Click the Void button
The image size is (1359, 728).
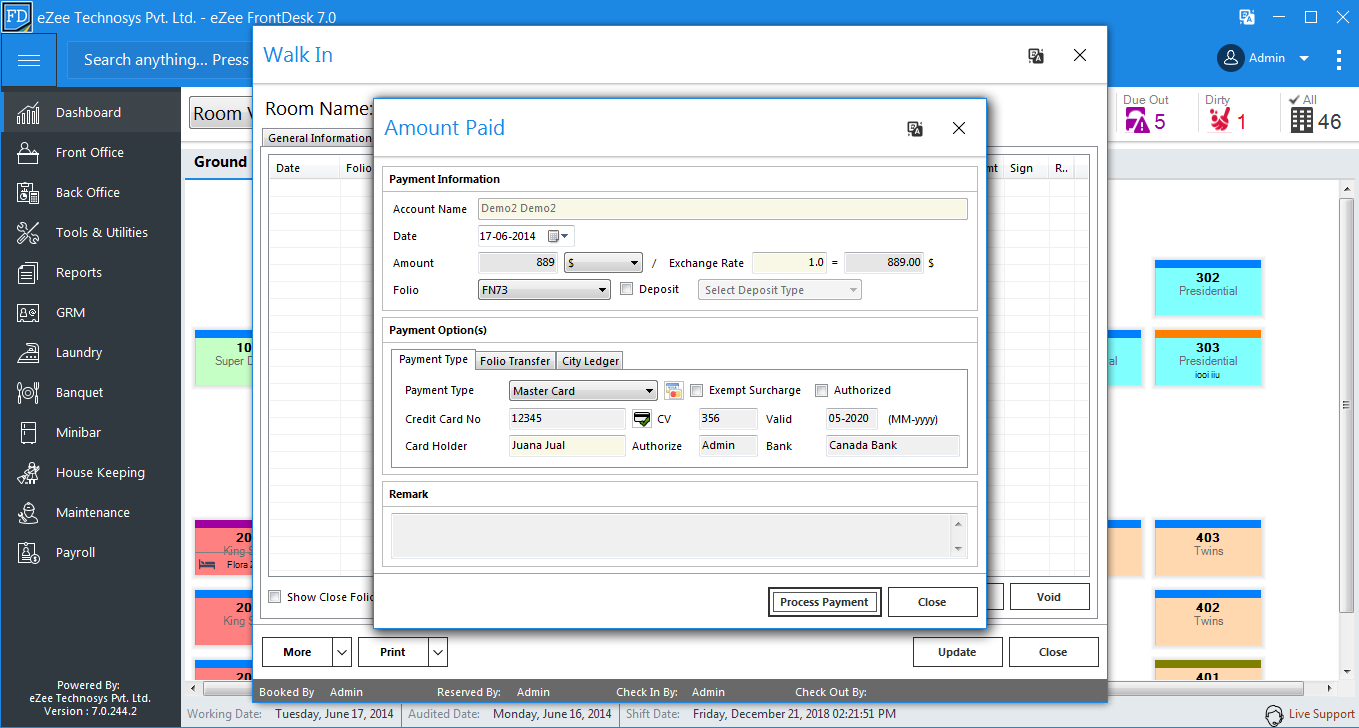click(1049, 597)
